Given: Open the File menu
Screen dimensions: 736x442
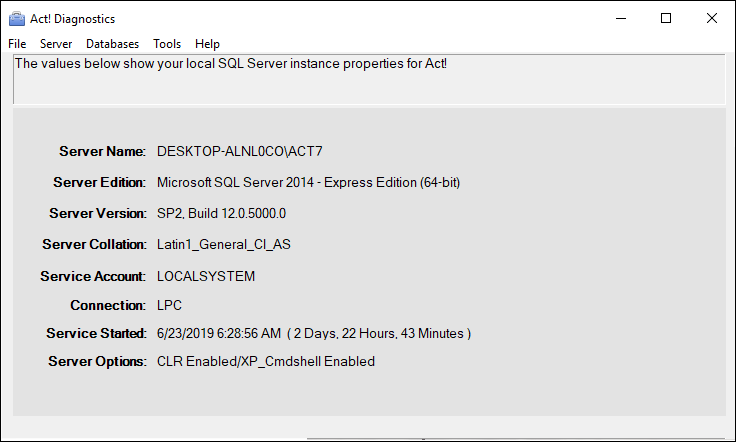Looking at the screenshot, I should [17, 44].
